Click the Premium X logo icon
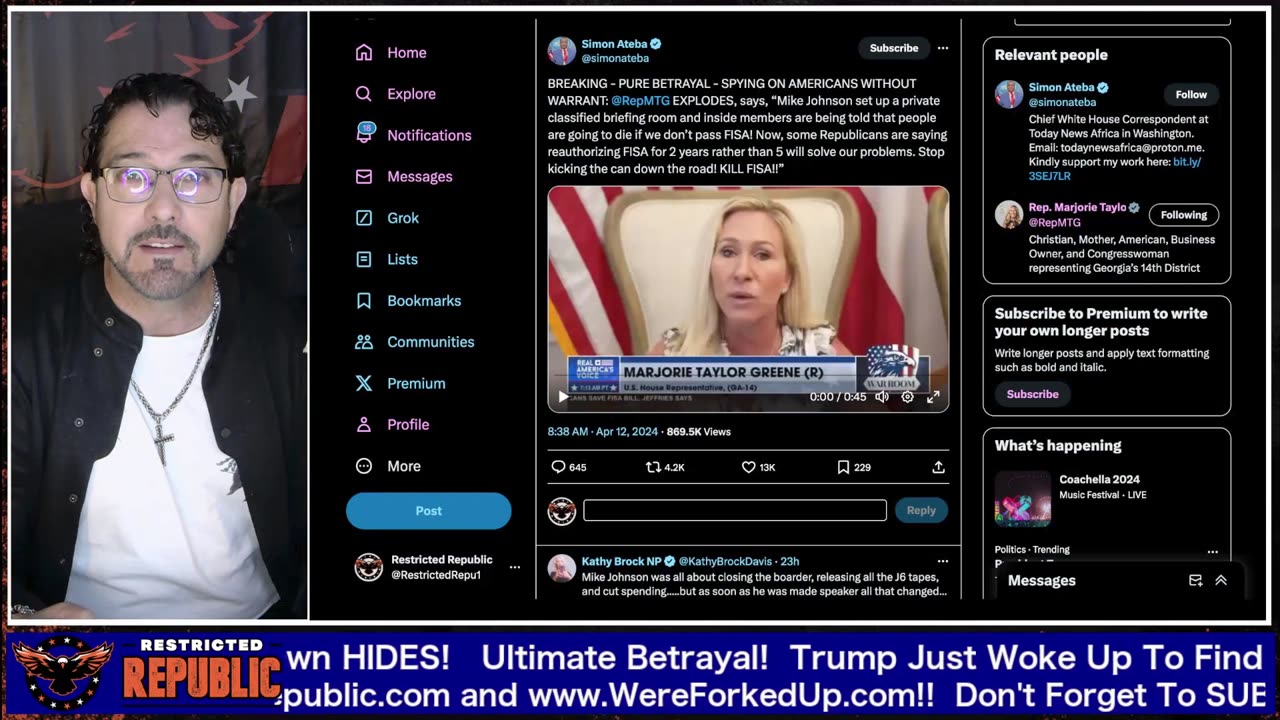The height and width of the screenshot is (720, 1280). [x=364, y=383]
